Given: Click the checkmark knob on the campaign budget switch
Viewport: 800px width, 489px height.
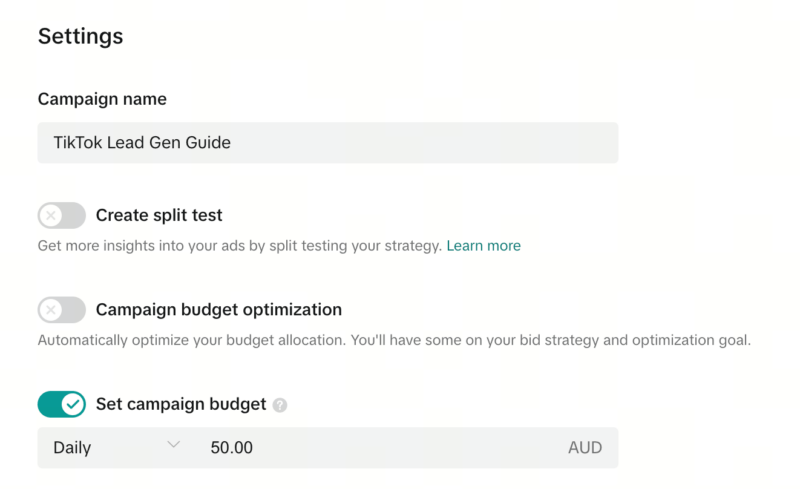Looking at the screenshot, I should [x=73, y=405].
